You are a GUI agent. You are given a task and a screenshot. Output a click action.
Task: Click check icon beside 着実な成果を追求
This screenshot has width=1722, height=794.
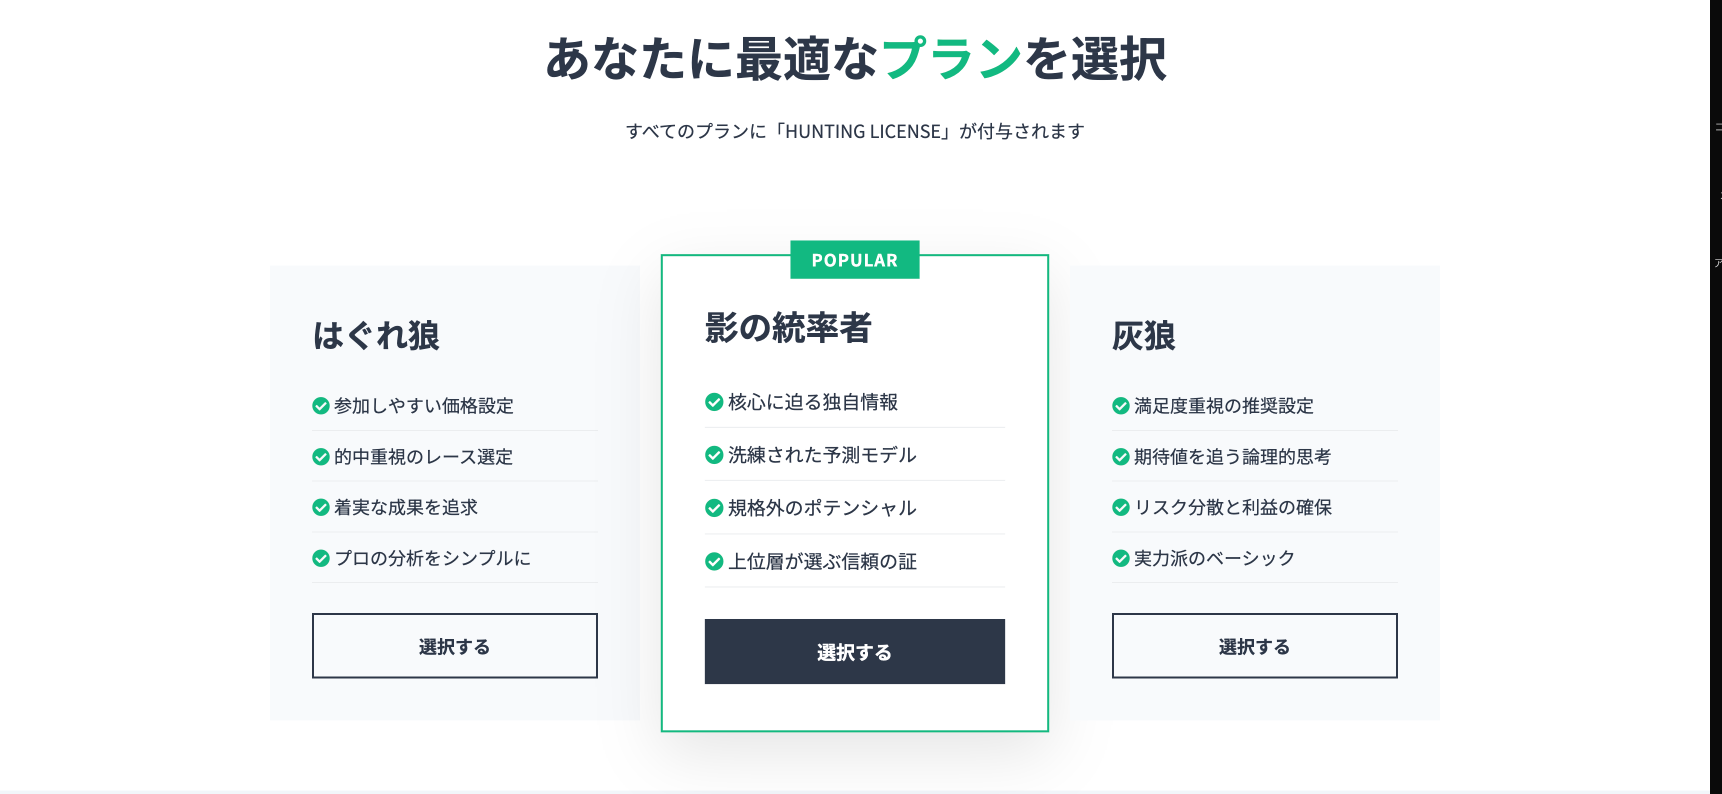pyautogui.click(x=321, y=508)
